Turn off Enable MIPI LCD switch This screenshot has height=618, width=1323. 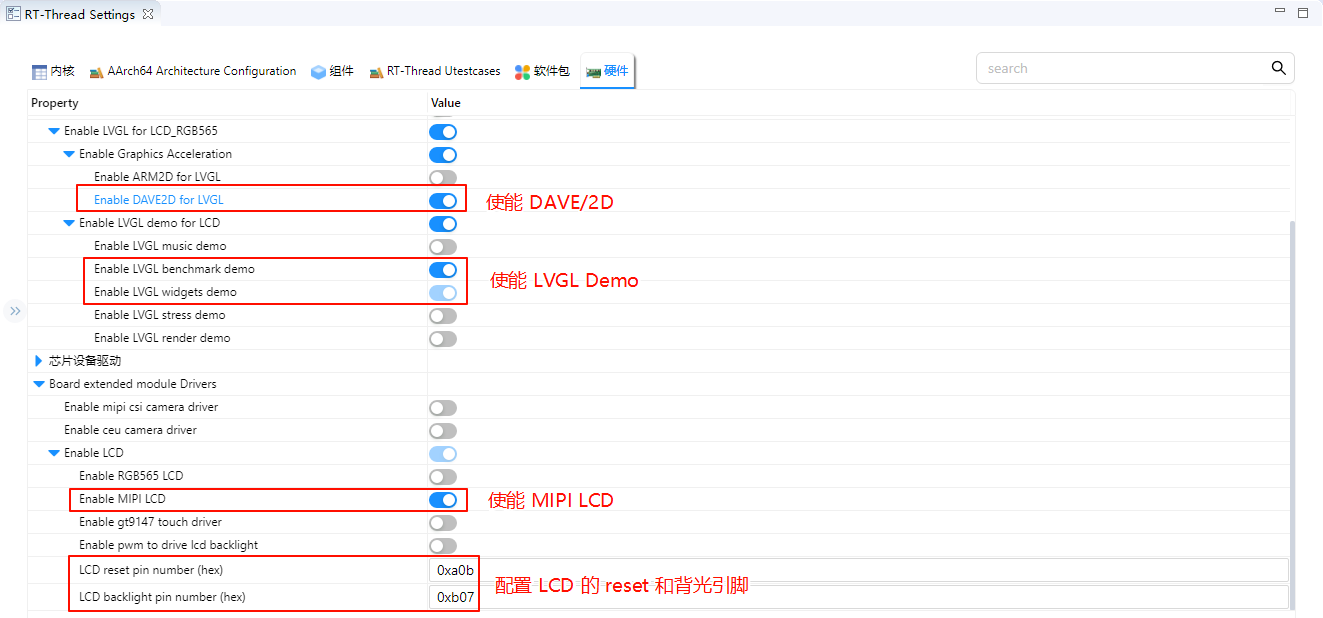pyautogui.click(x=443, y=500)
